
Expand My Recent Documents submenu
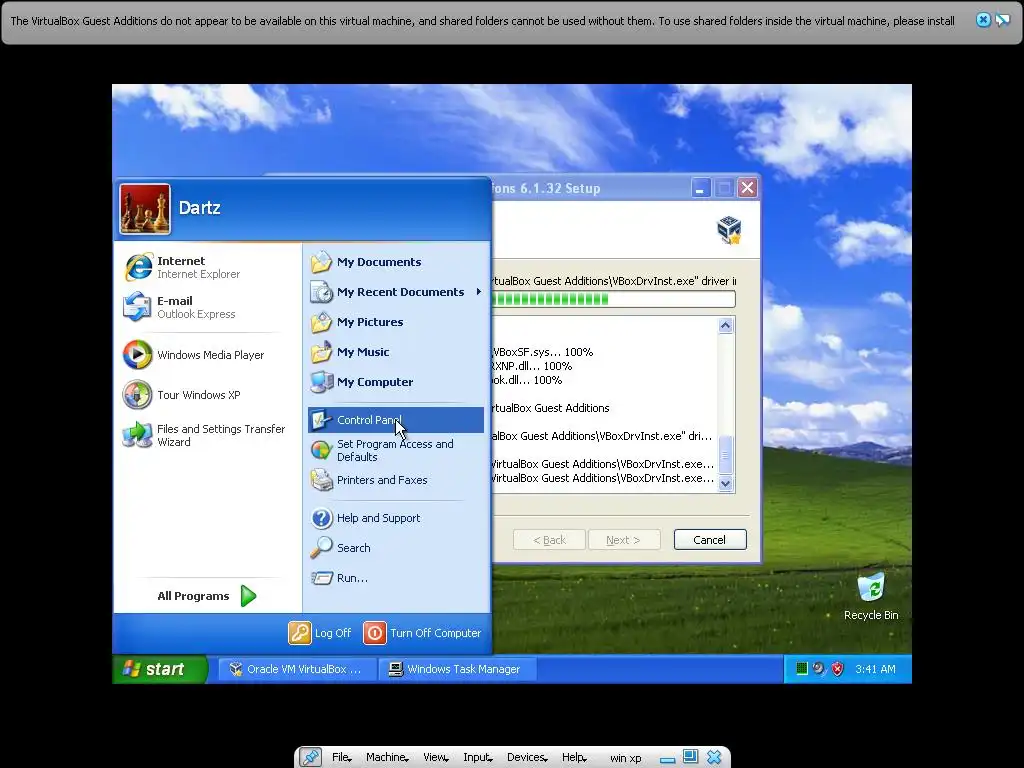tap(396, 292)
